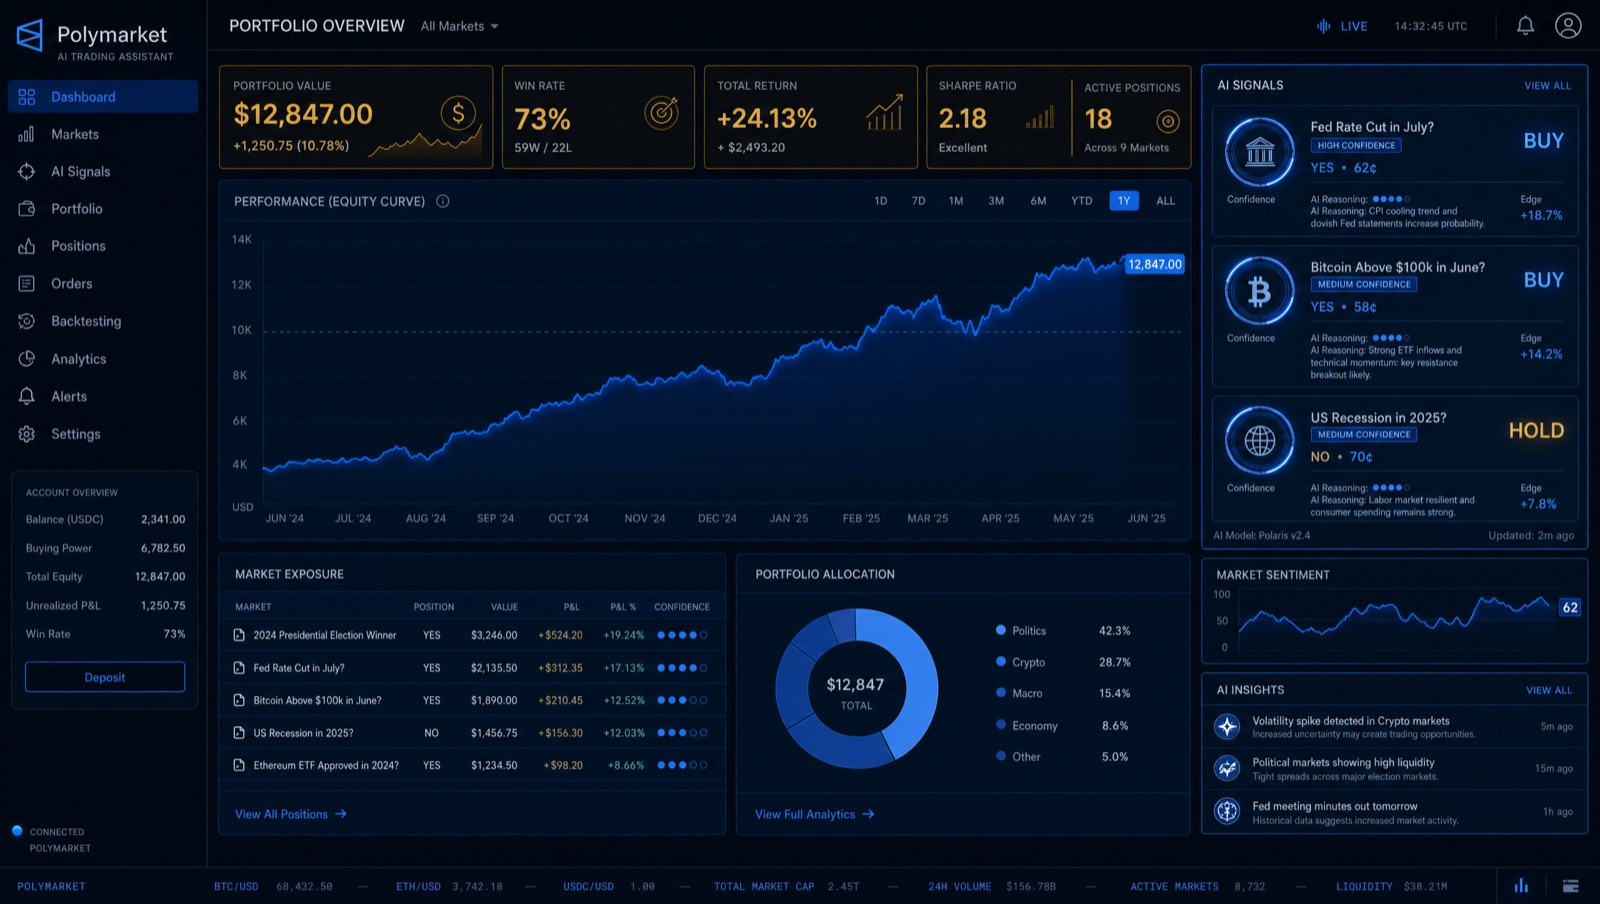Click the HIGH CONFIDENCE badge
This screenshot has width=1600, height=904.
(1356, 145)
